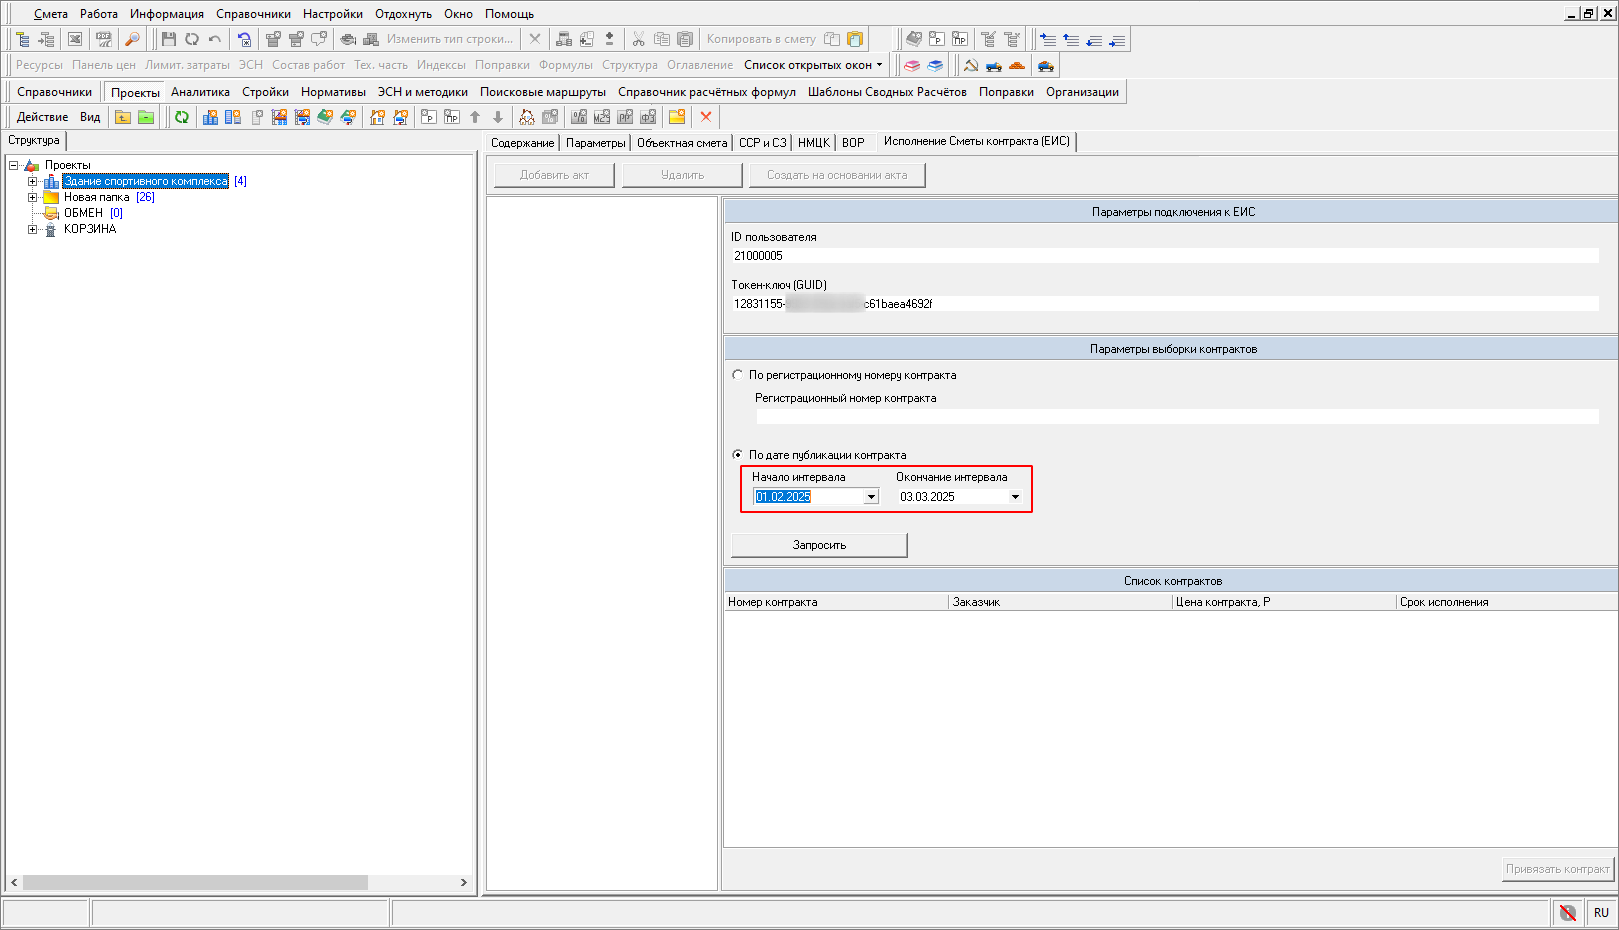This screenshot has width=1619, height=930.
Task: Click the magnifier search icon
Action: [132, 39]
